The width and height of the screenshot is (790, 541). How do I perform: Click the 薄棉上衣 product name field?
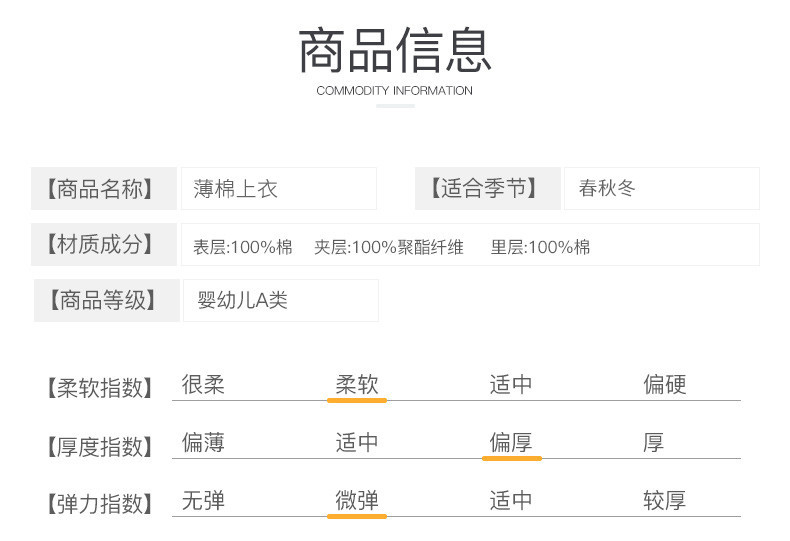278,188
